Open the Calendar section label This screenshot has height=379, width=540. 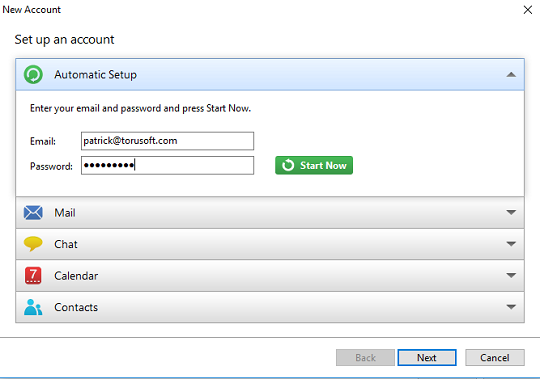76,276
